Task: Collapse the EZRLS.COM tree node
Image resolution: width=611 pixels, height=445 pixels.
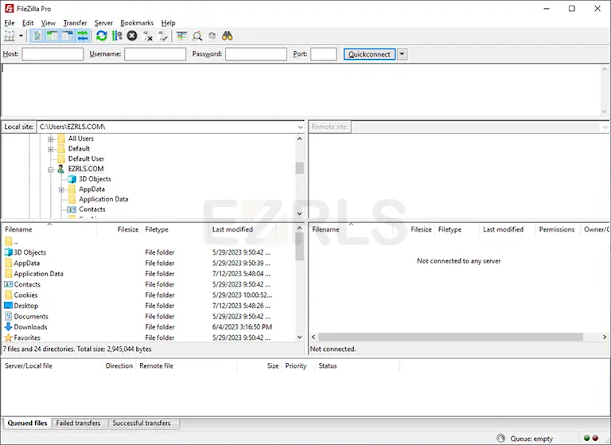Action: pyautogui.click(x=51, y=170)
